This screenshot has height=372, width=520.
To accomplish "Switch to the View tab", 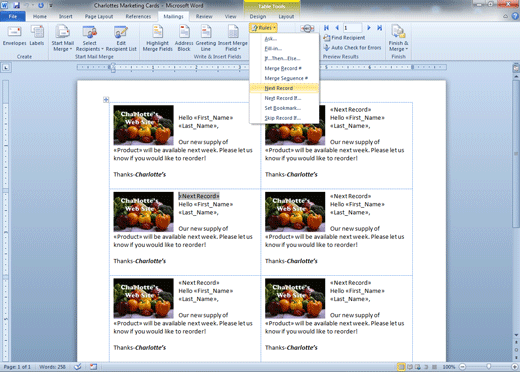I will pos(230,16).
